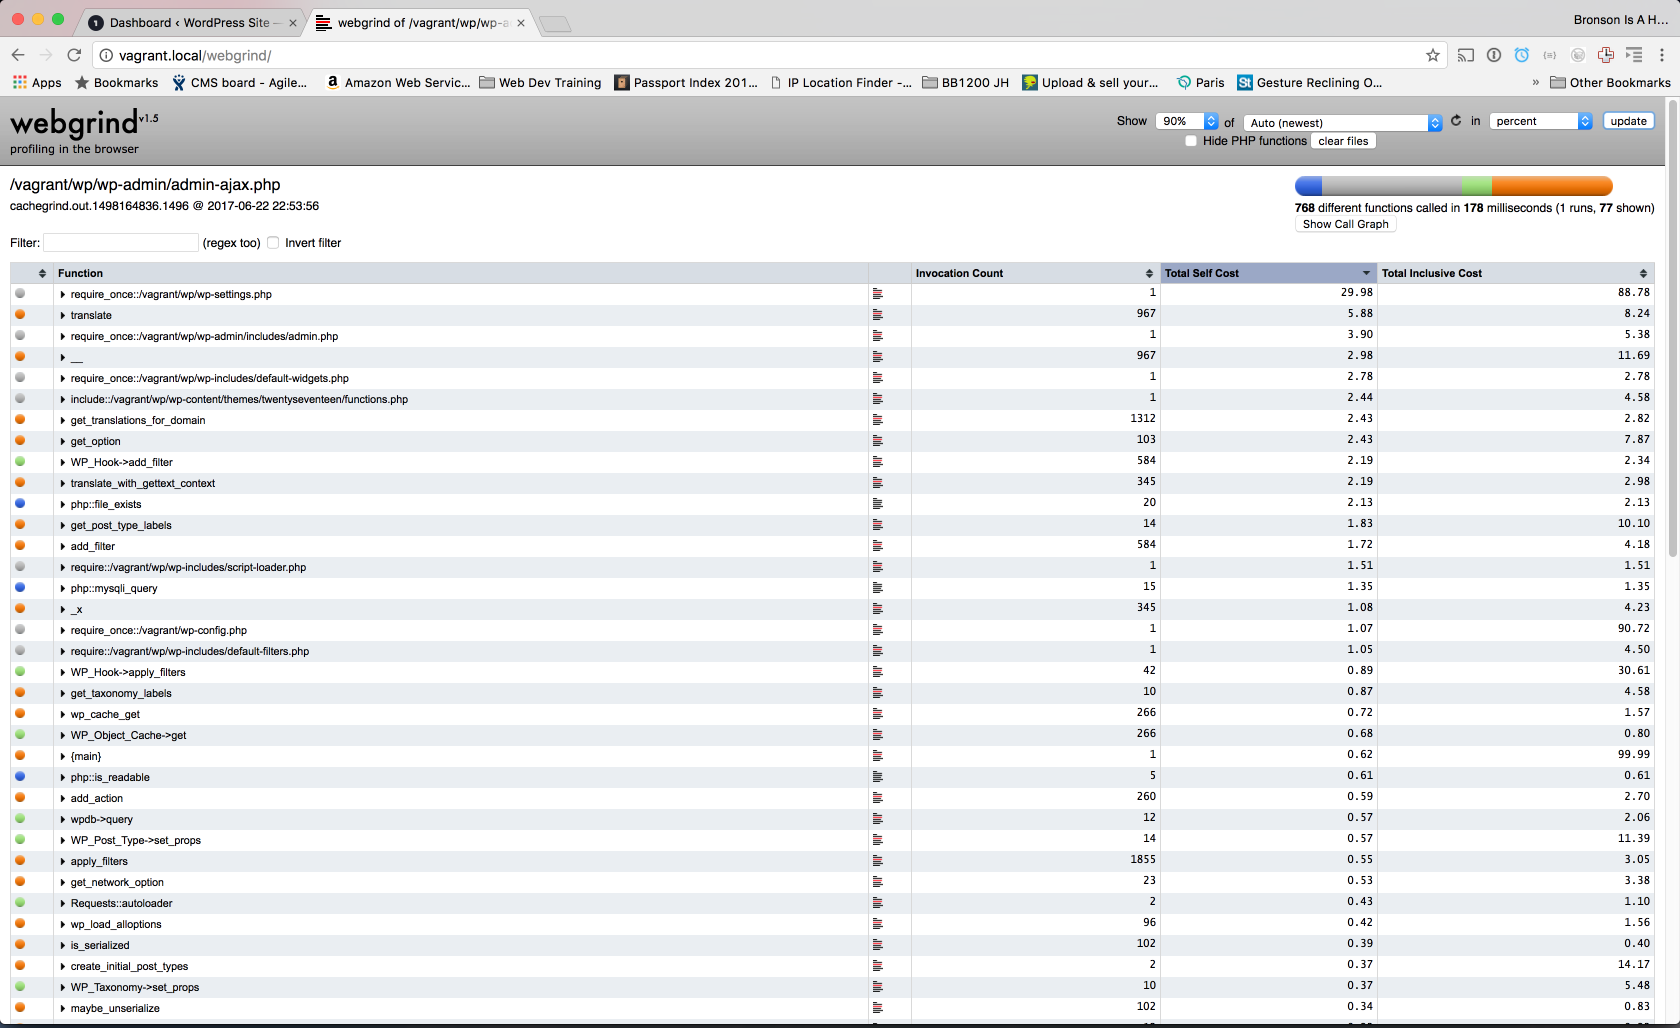Click orange segment of cost breakdown bar
This screenshot has height=1028, width=1680.
tap(1551, 186)
